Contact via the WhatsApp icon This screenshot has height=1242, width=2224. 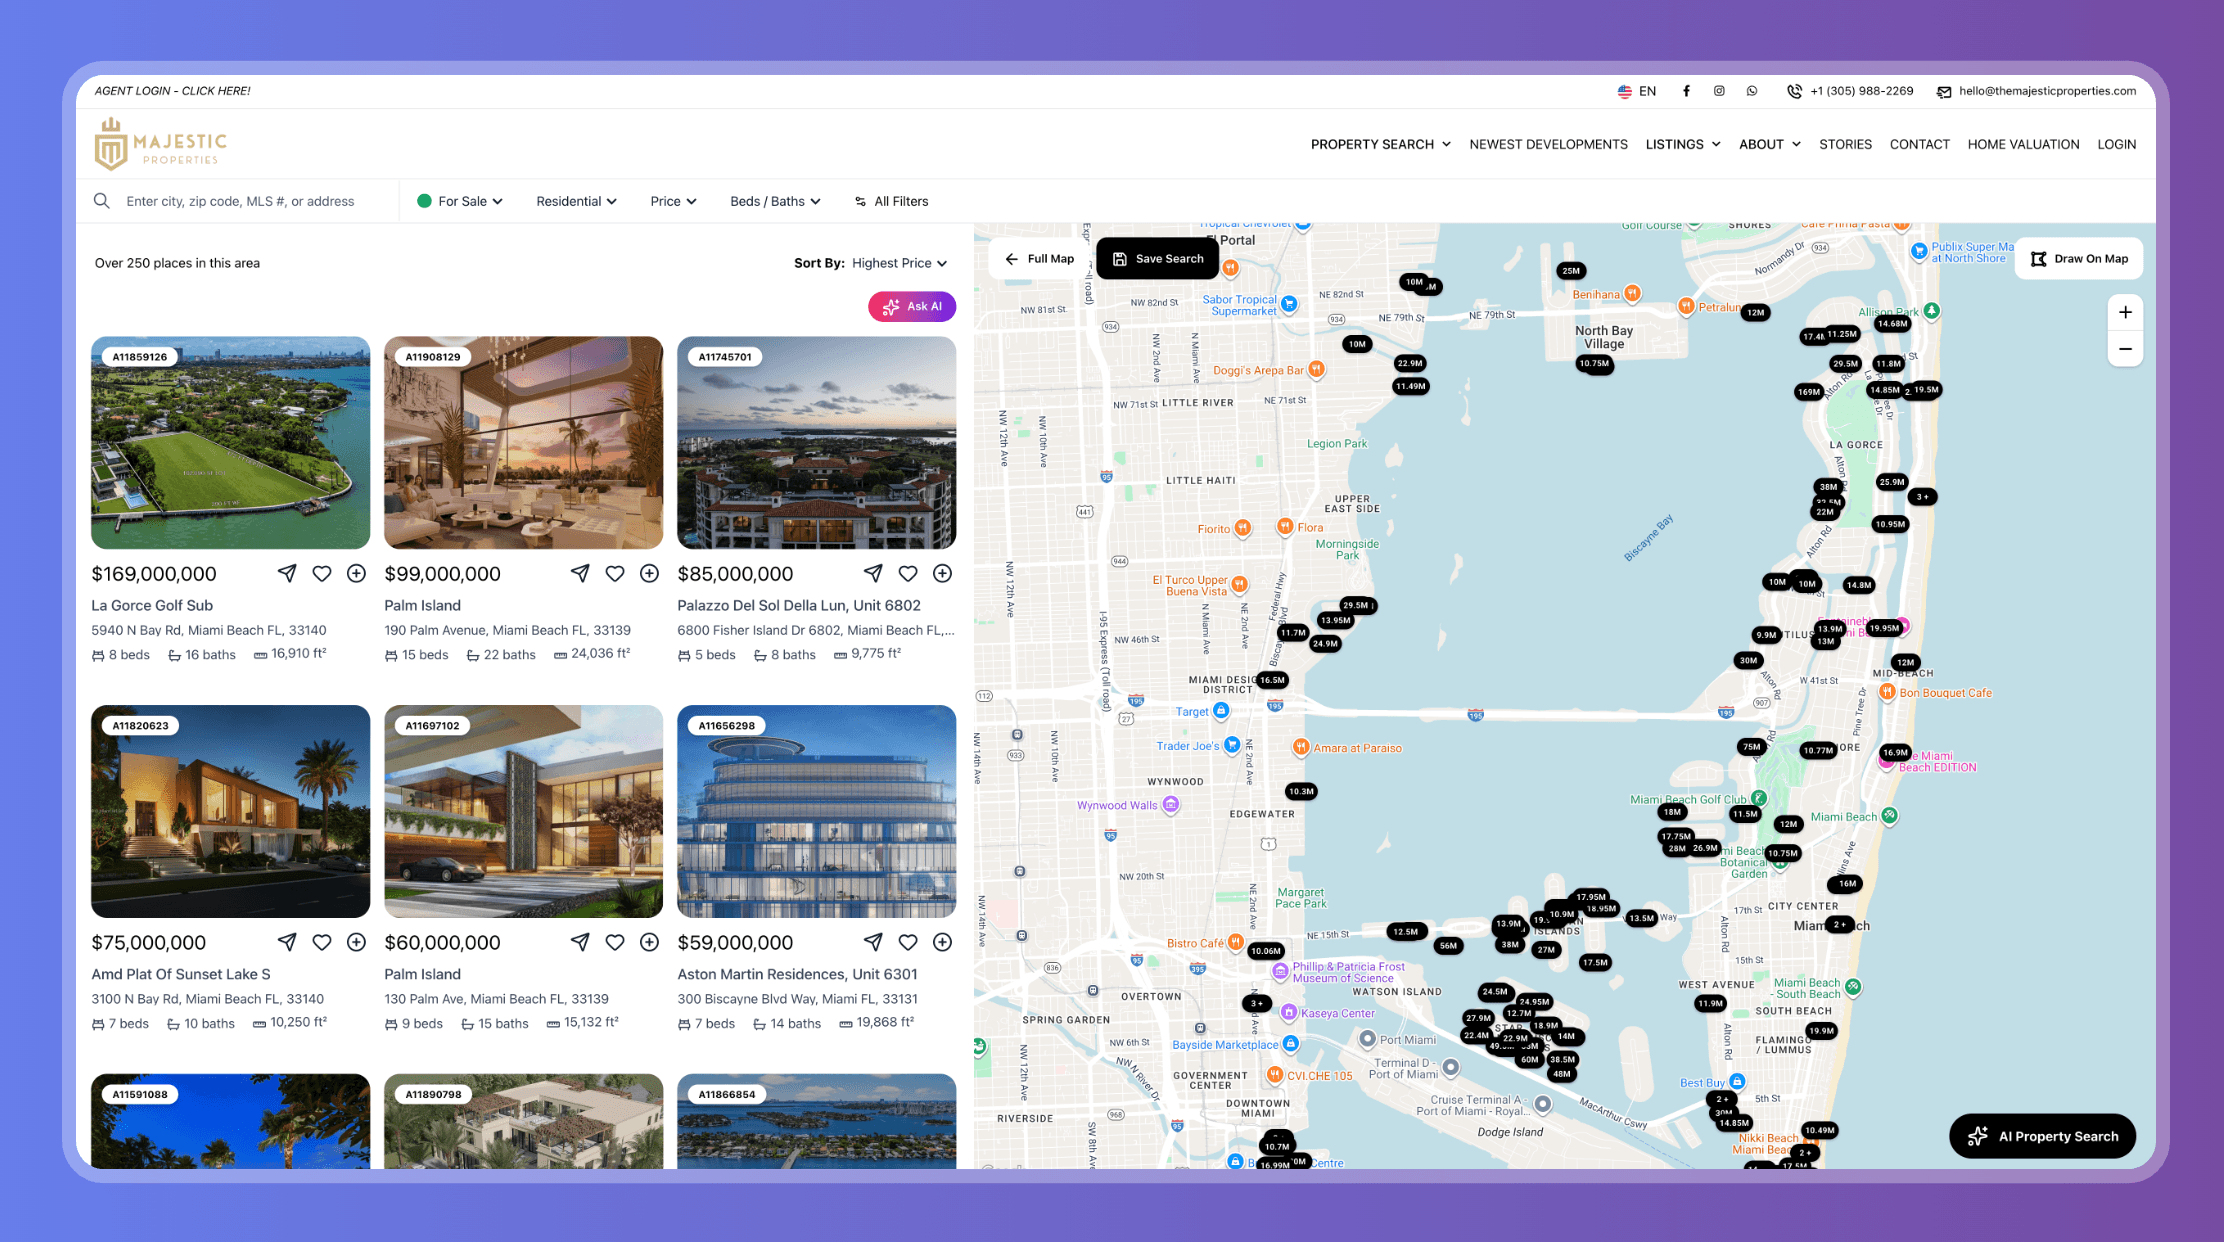click(1751, 91)
